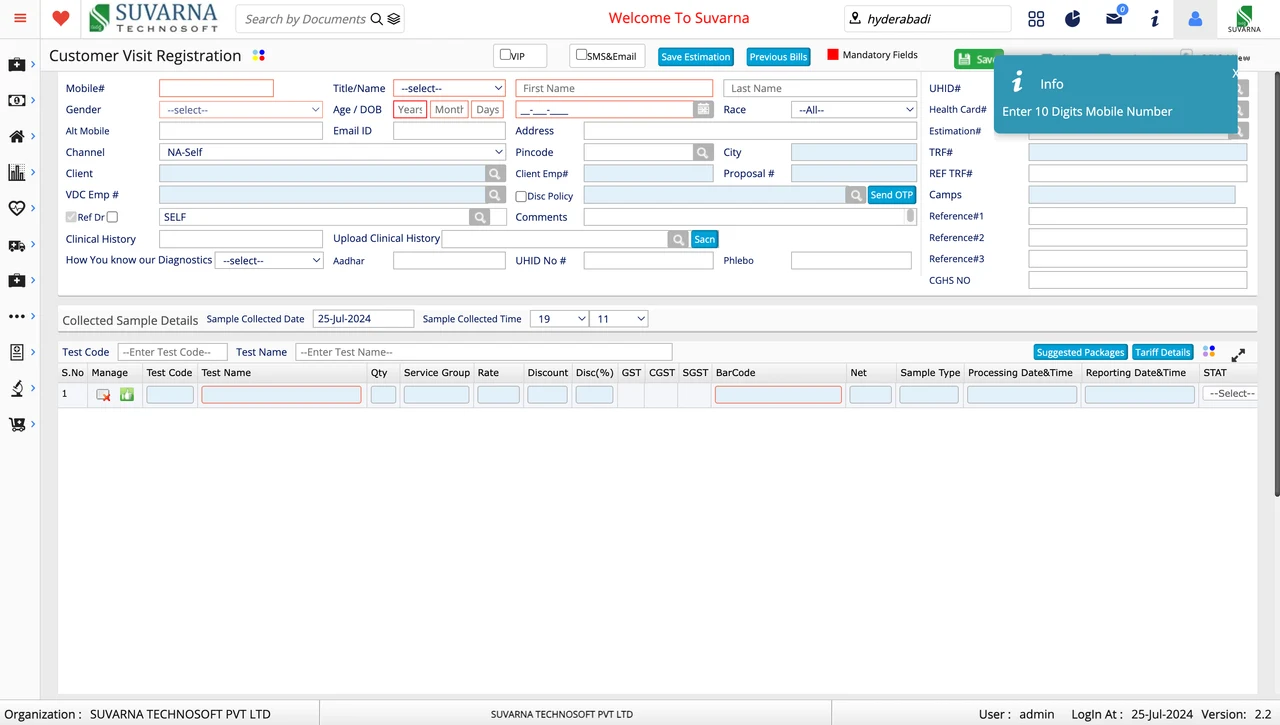Click the green thumbs-up icon in row 1
Viewport: 1280px width, 725px height.
point(127,395)
